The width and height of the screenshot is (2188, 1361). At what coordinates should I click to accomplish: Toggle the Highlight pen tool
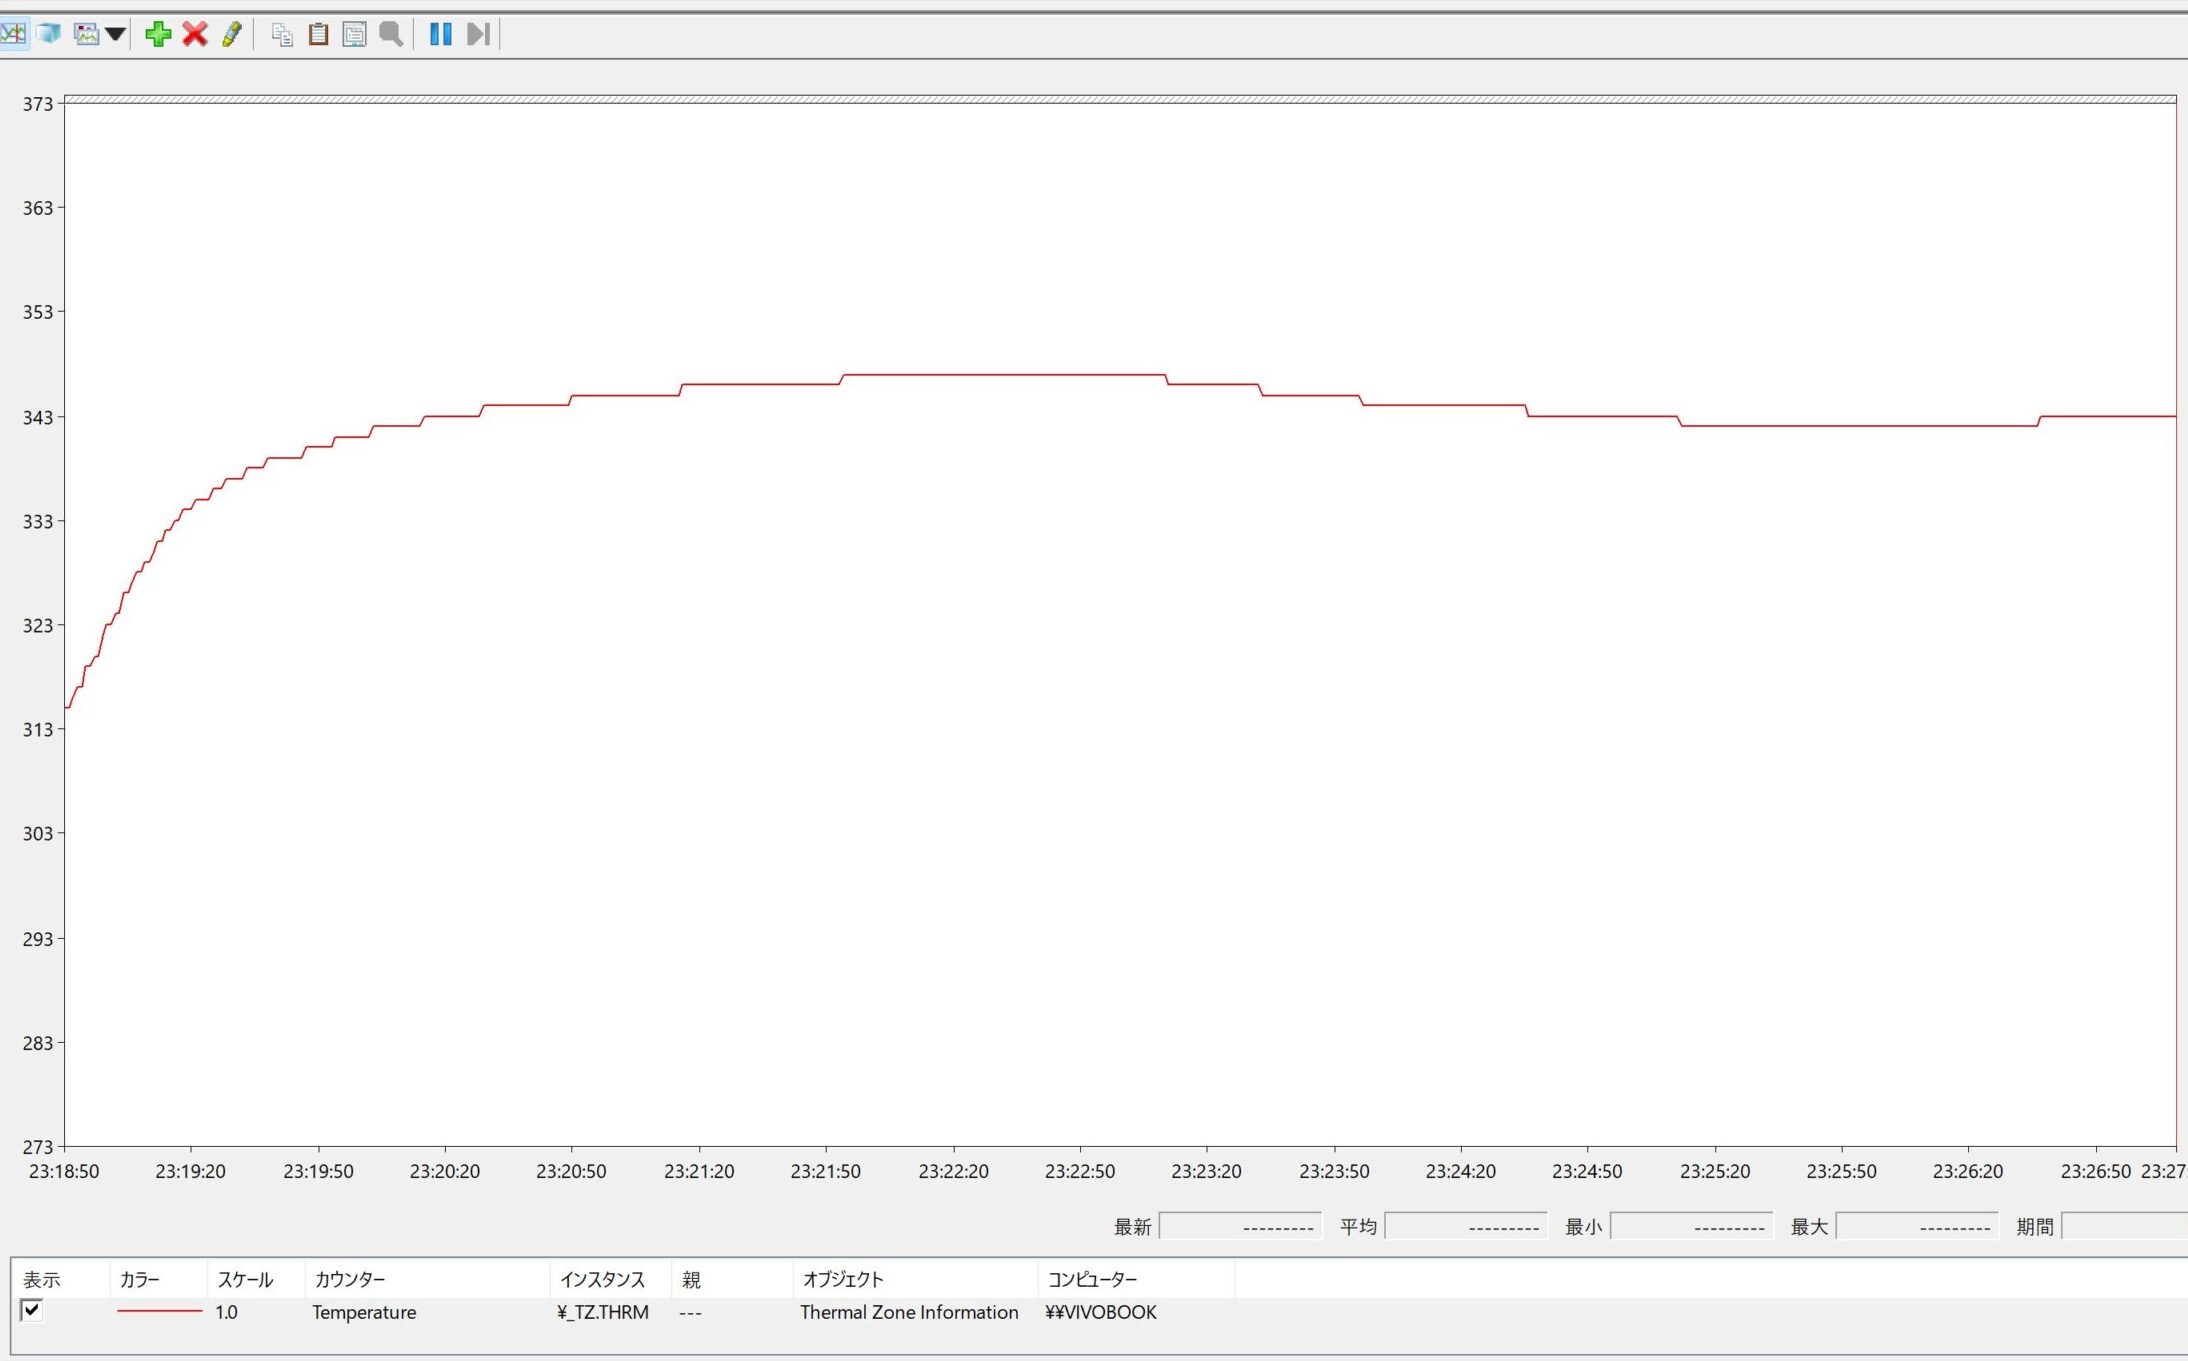(232, 34)
